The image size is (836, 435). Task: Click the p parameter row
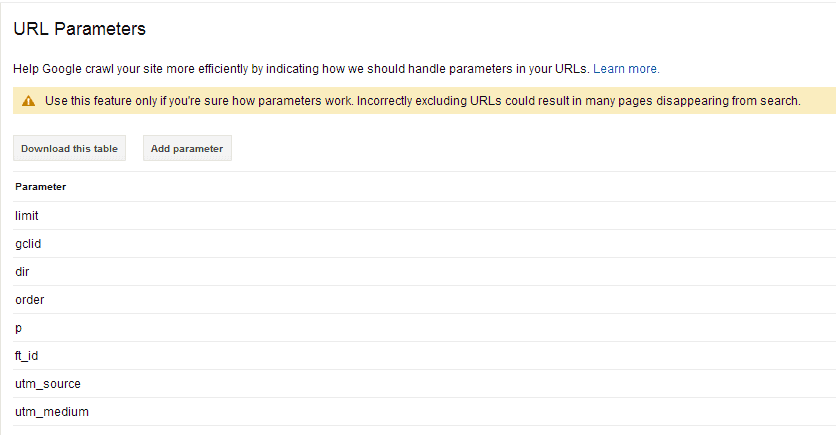[x=424, y=328]
